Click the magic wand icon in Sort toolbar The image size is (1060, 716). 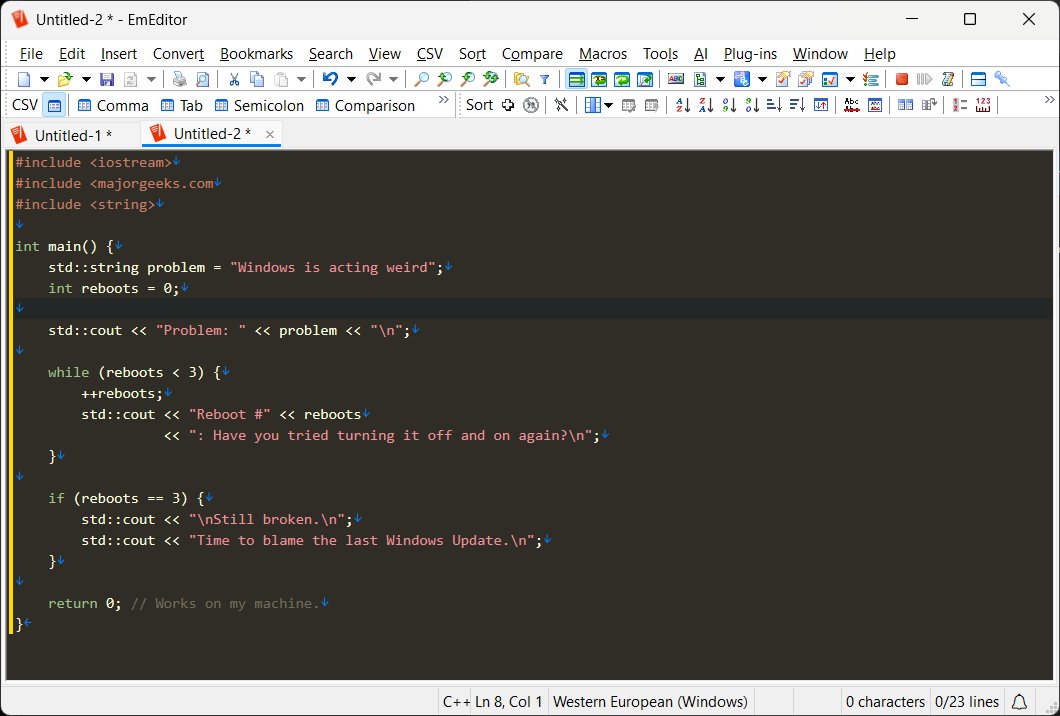tap(561, 105)
